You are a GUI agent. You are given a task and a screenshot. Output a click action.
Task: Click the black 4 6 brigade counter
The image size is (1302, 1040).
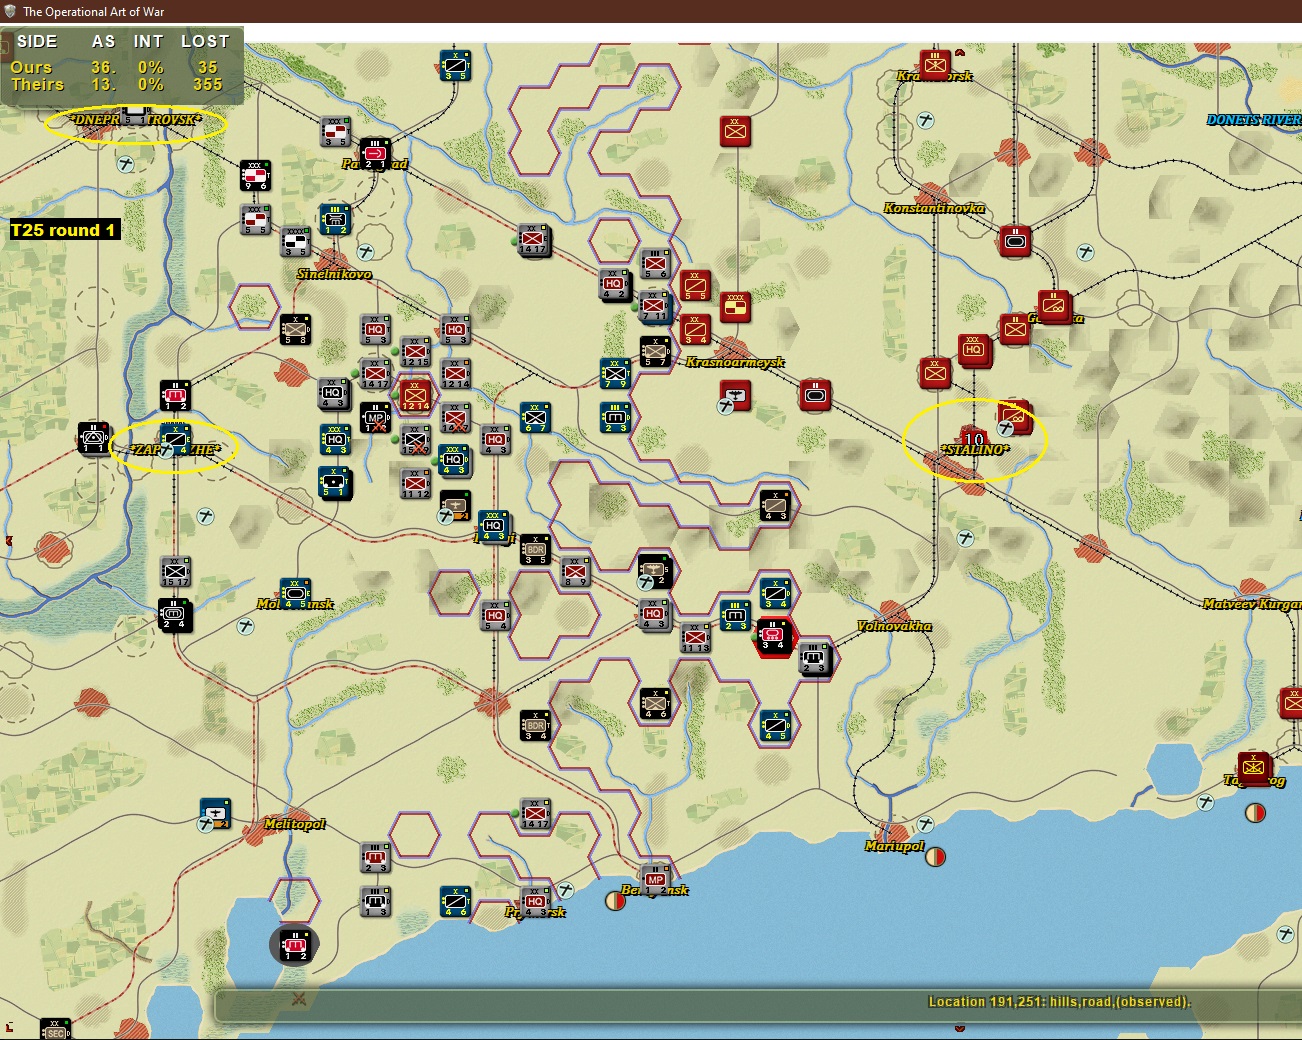(x=655, y=703)
